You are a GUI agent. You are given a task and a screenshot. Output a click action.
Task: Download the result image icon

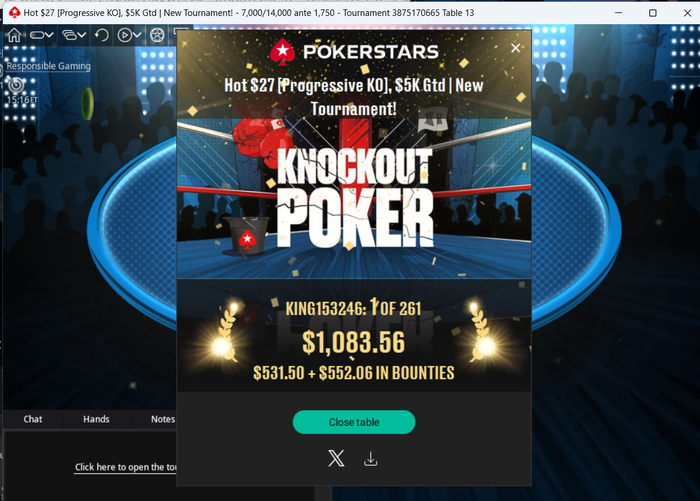(371, 459)
